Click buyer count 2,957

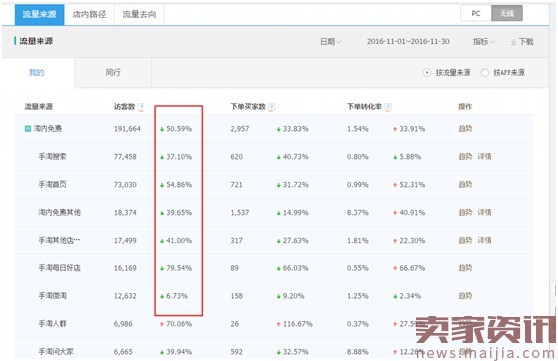tap(240, 129)
